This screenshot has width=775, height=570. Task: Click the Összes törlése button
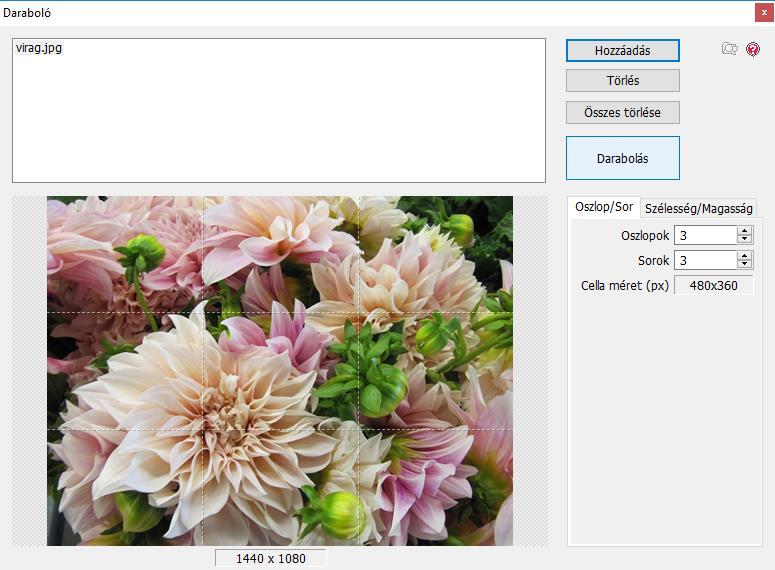[623, 113]
